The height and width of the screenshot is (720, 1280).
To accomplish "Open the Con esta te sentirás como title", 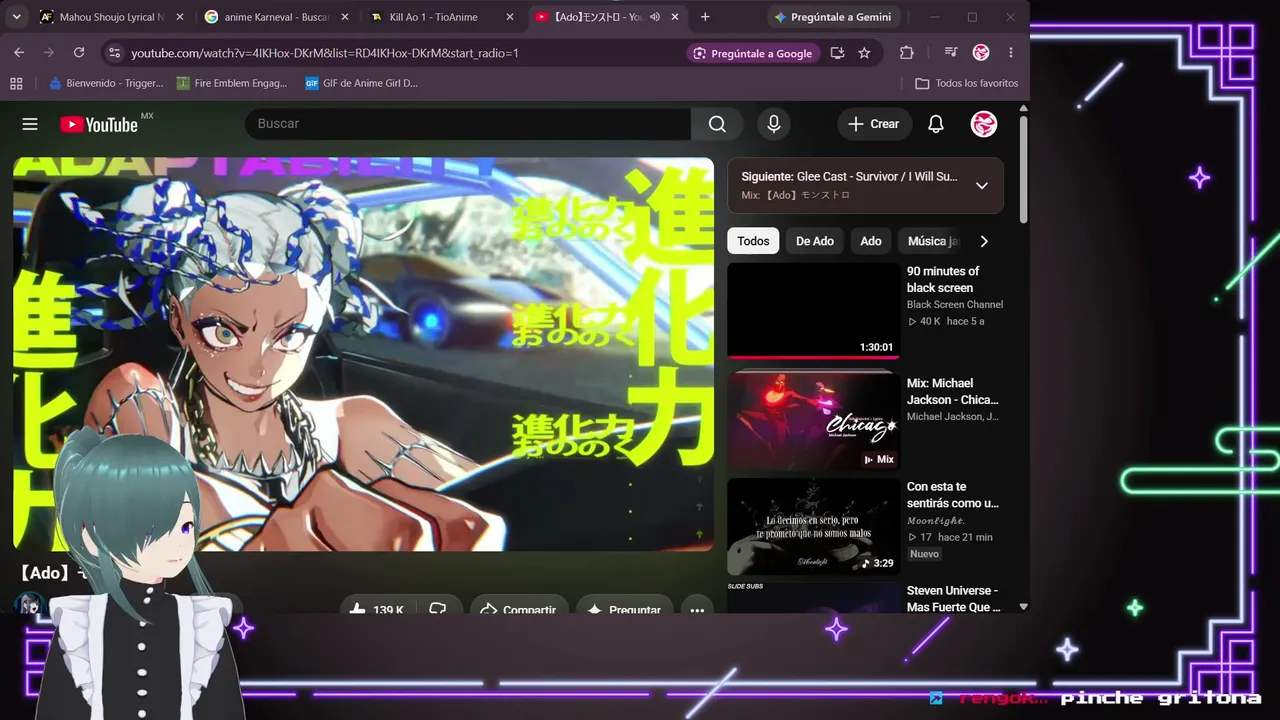I will pyautogui.click(x=953, y=494).
